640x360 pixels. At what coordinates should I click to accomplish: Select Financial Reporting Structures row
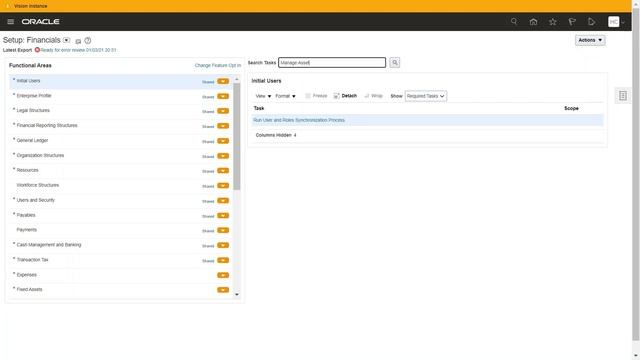pyautogui.click(x=121, y=125)
